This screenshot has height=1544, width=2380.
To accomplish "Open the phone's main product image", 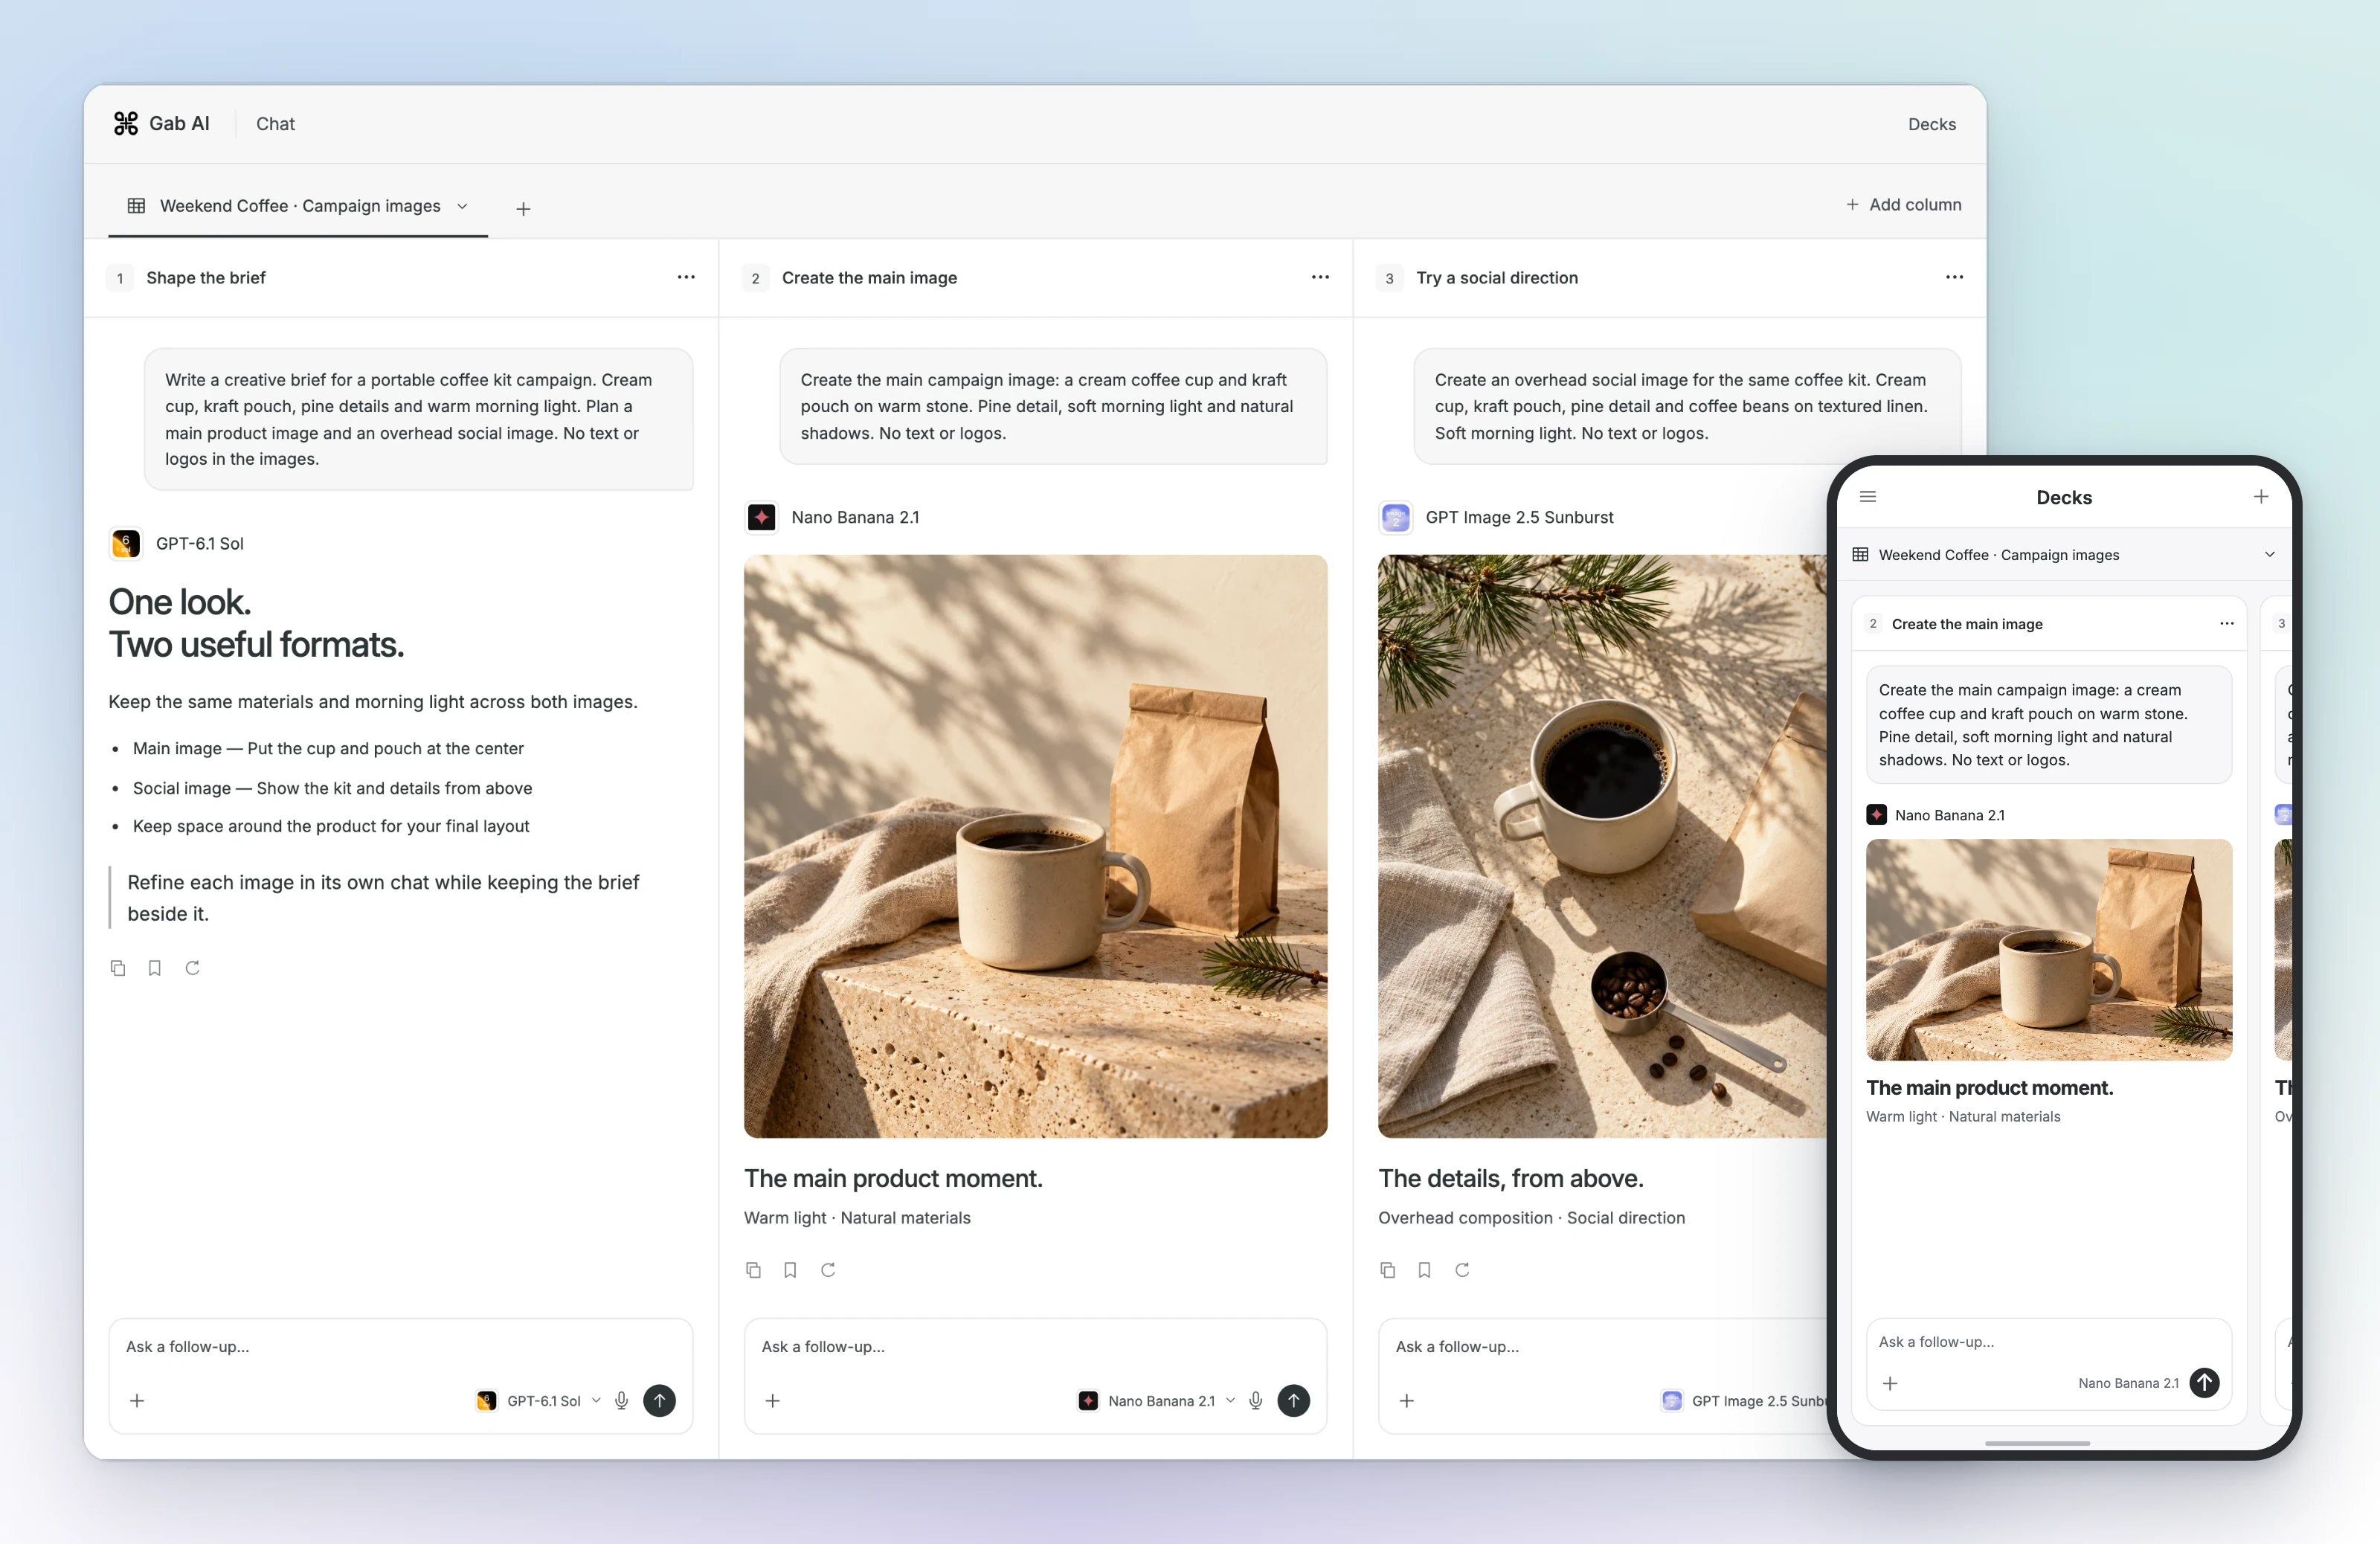I will (x=2048, y=949).
